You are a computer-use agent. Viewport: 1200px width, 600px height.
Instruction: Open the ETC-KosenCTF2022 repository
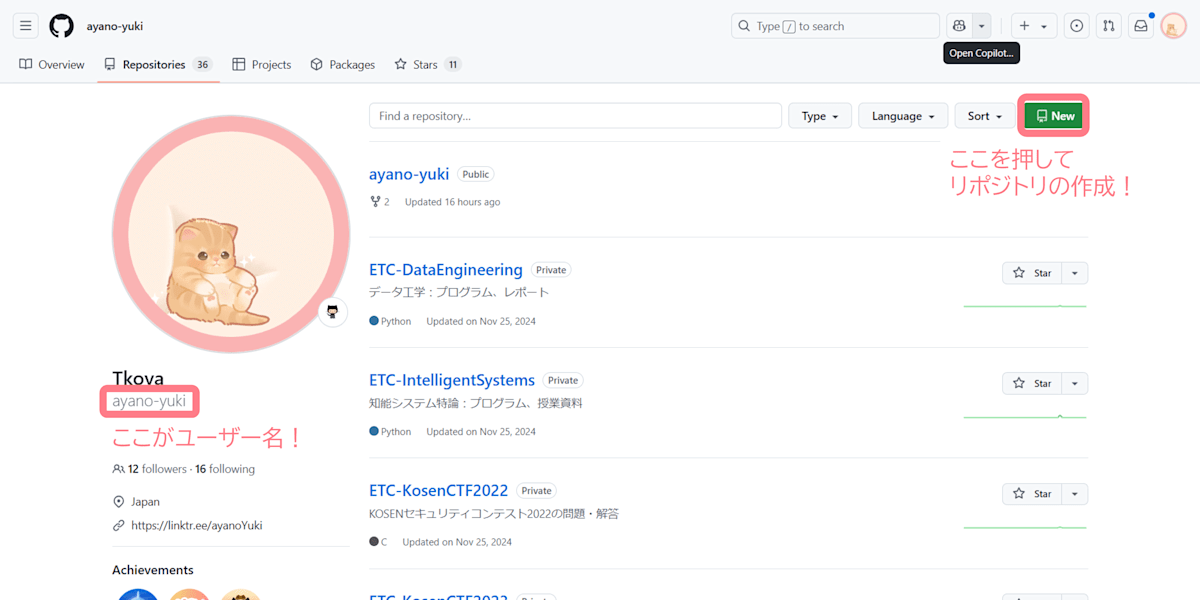pos(439,491)
